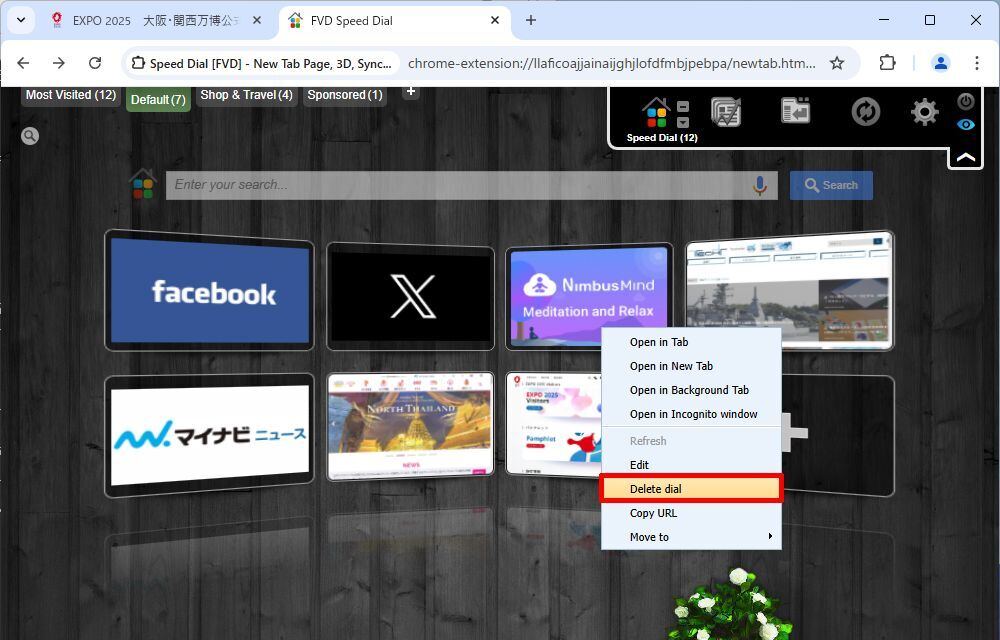Choose 'Open in Tab' from context menu
Viewport: 1000px width, 640px height.
691,342
